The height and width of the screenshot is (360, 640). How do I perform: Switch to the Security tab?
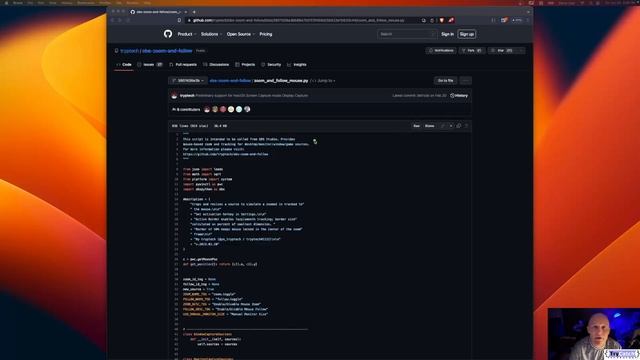tap(271, 65)
